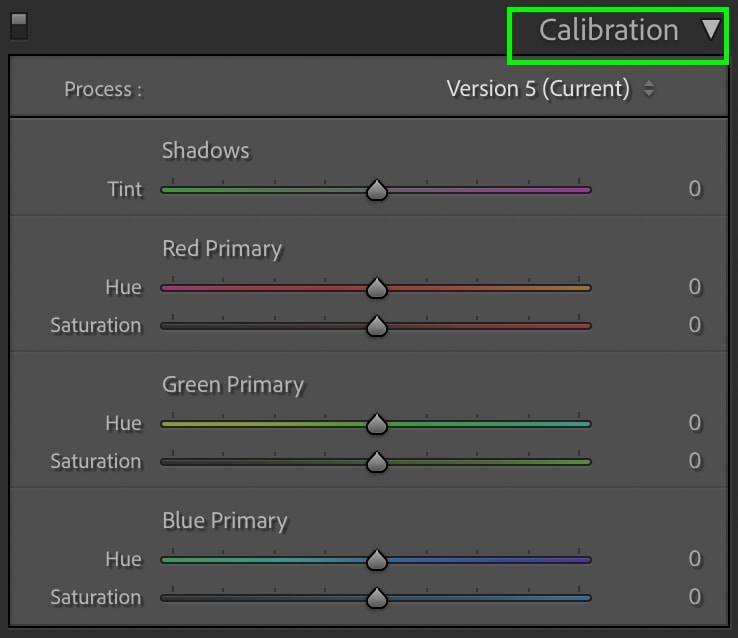Click the Calibration panel header title

[609, 30]
